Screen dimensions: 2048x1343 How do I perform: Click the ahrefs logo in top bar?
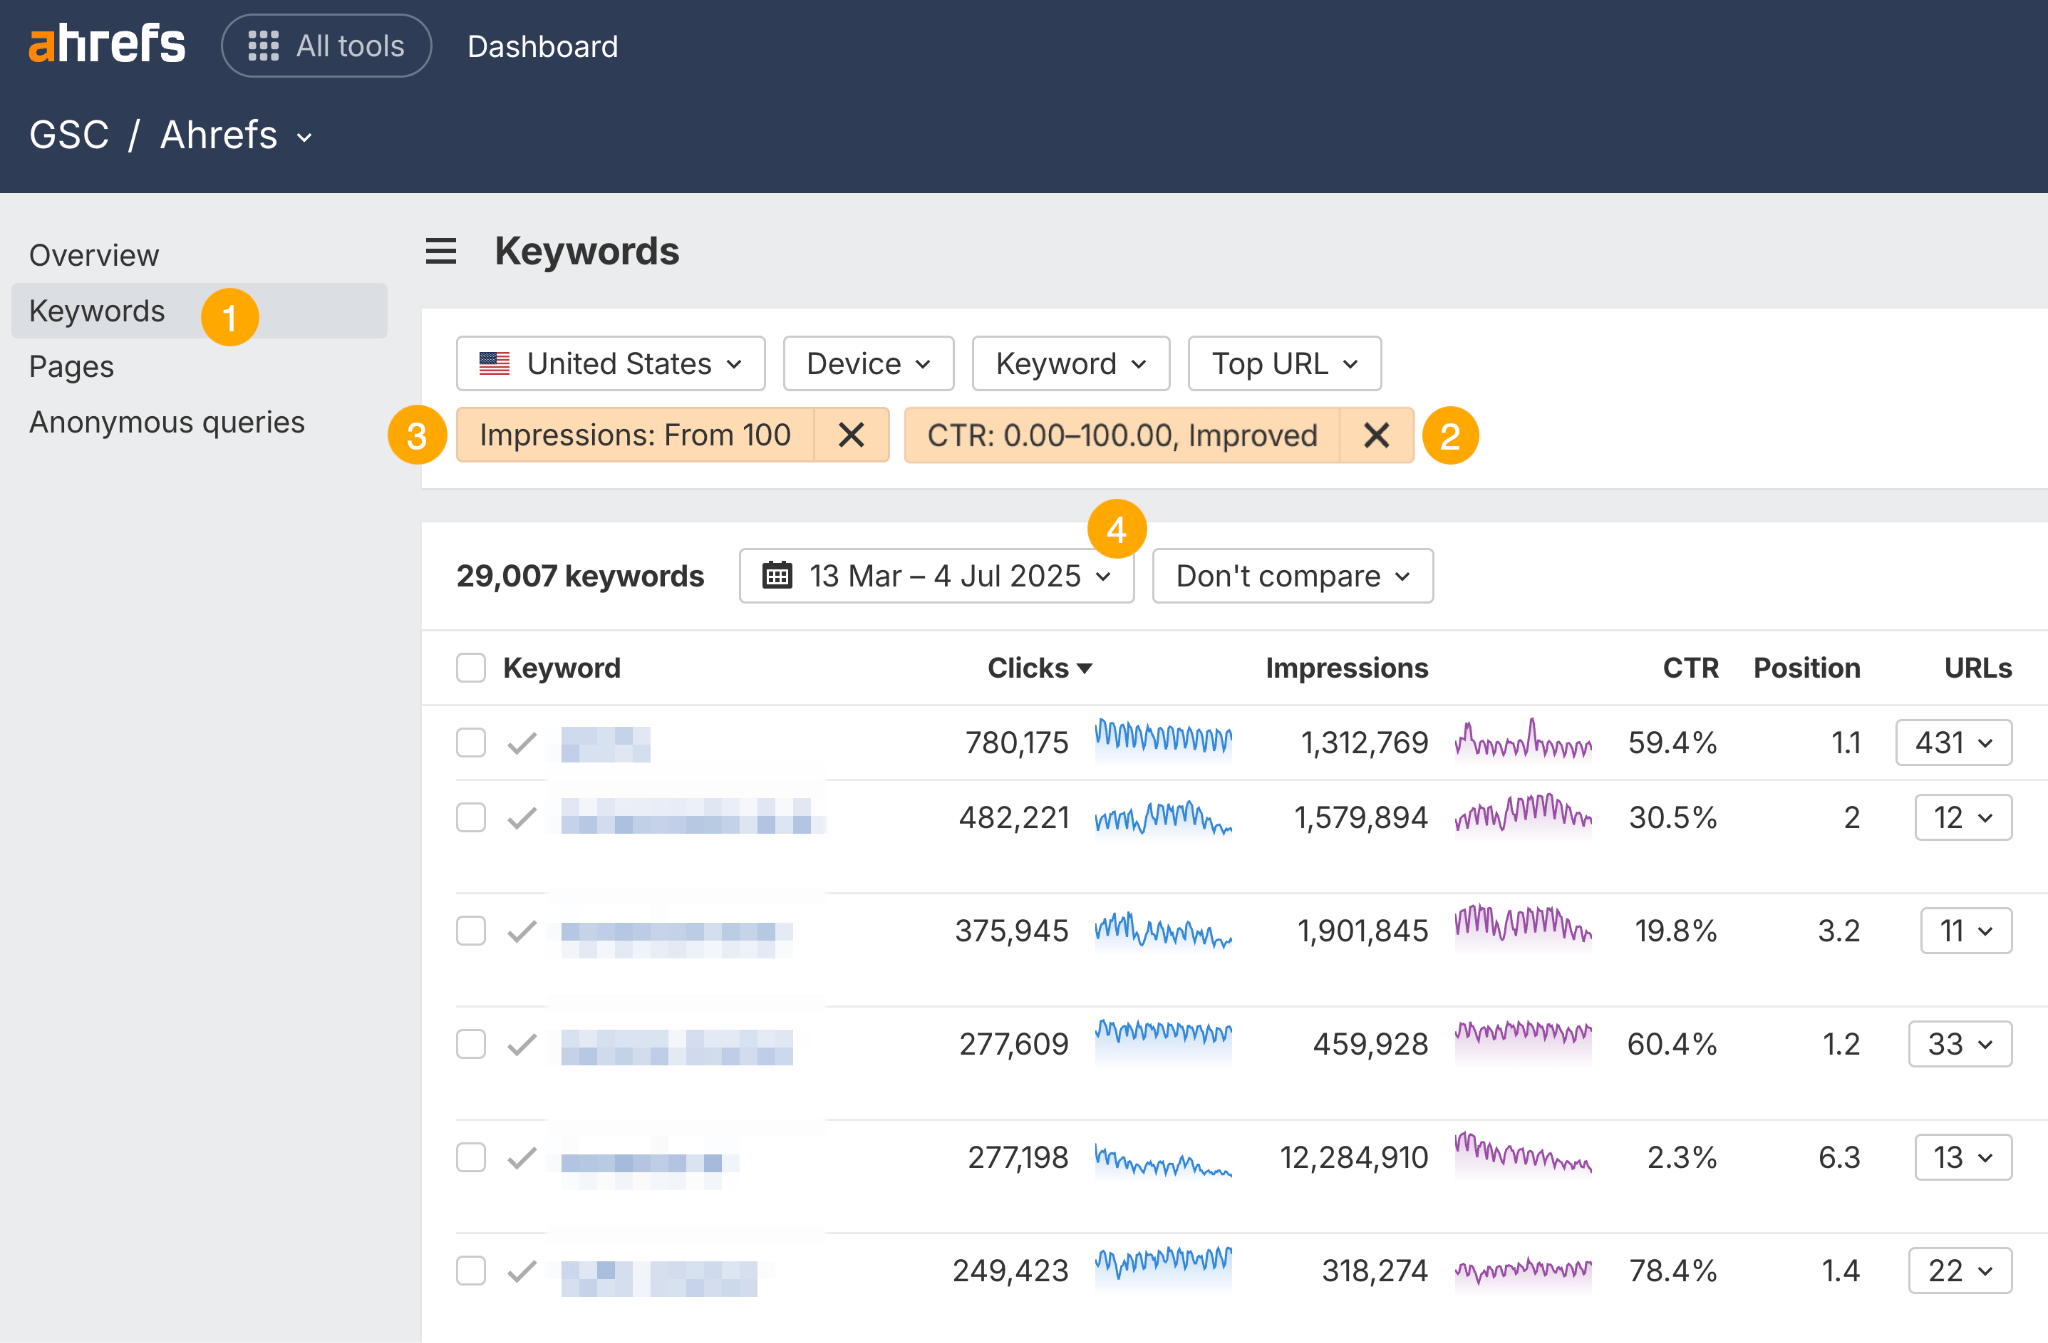pyautogui.click(x=106, y=44)
